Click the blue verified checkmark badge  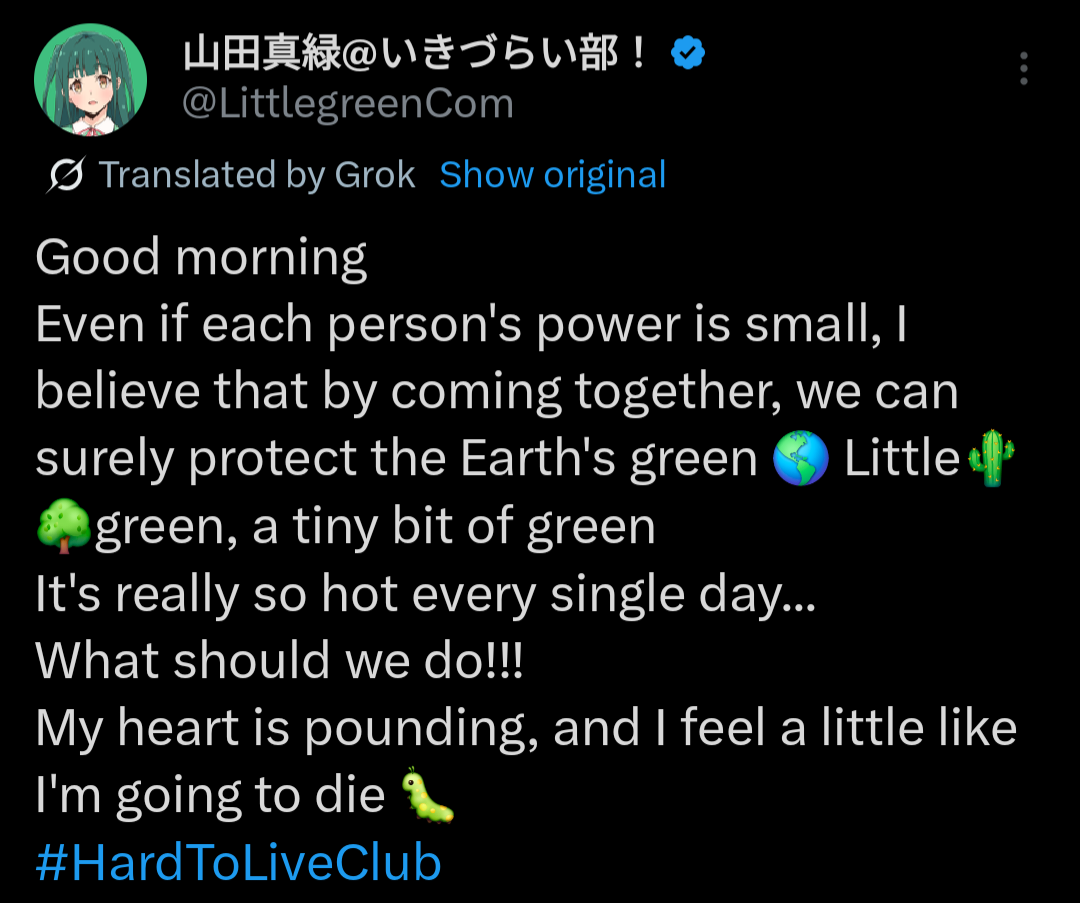tap(687, 53)
